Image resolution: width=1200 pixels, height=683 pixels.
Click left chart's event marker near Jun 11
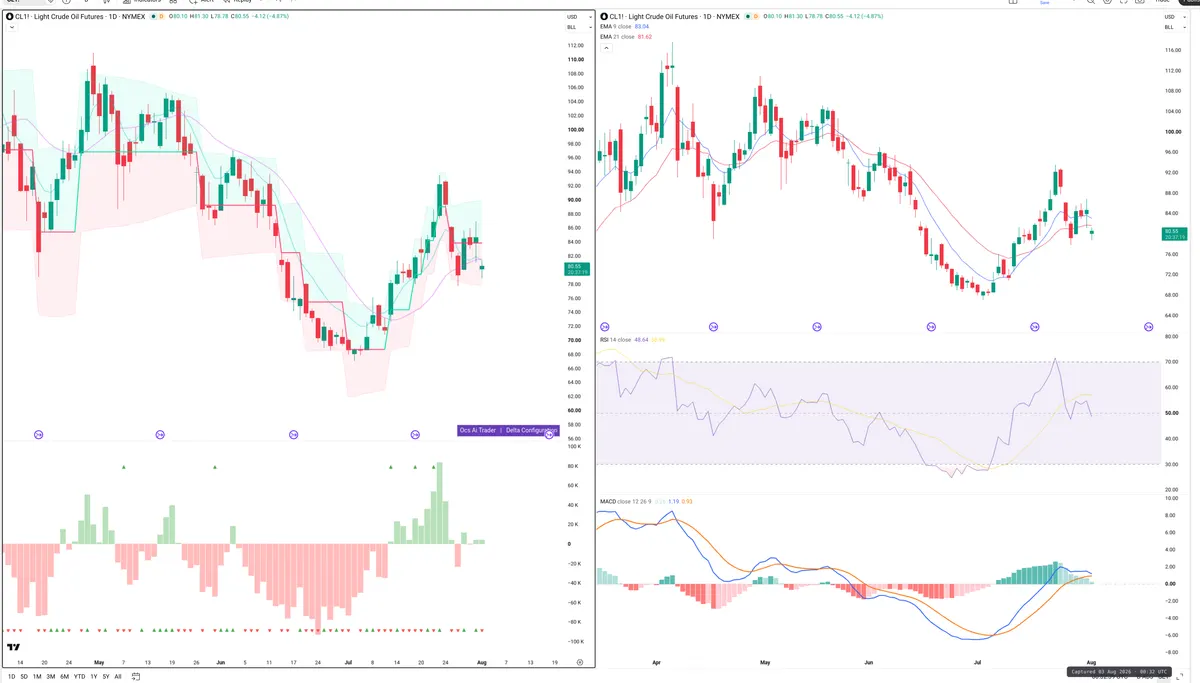293,434
